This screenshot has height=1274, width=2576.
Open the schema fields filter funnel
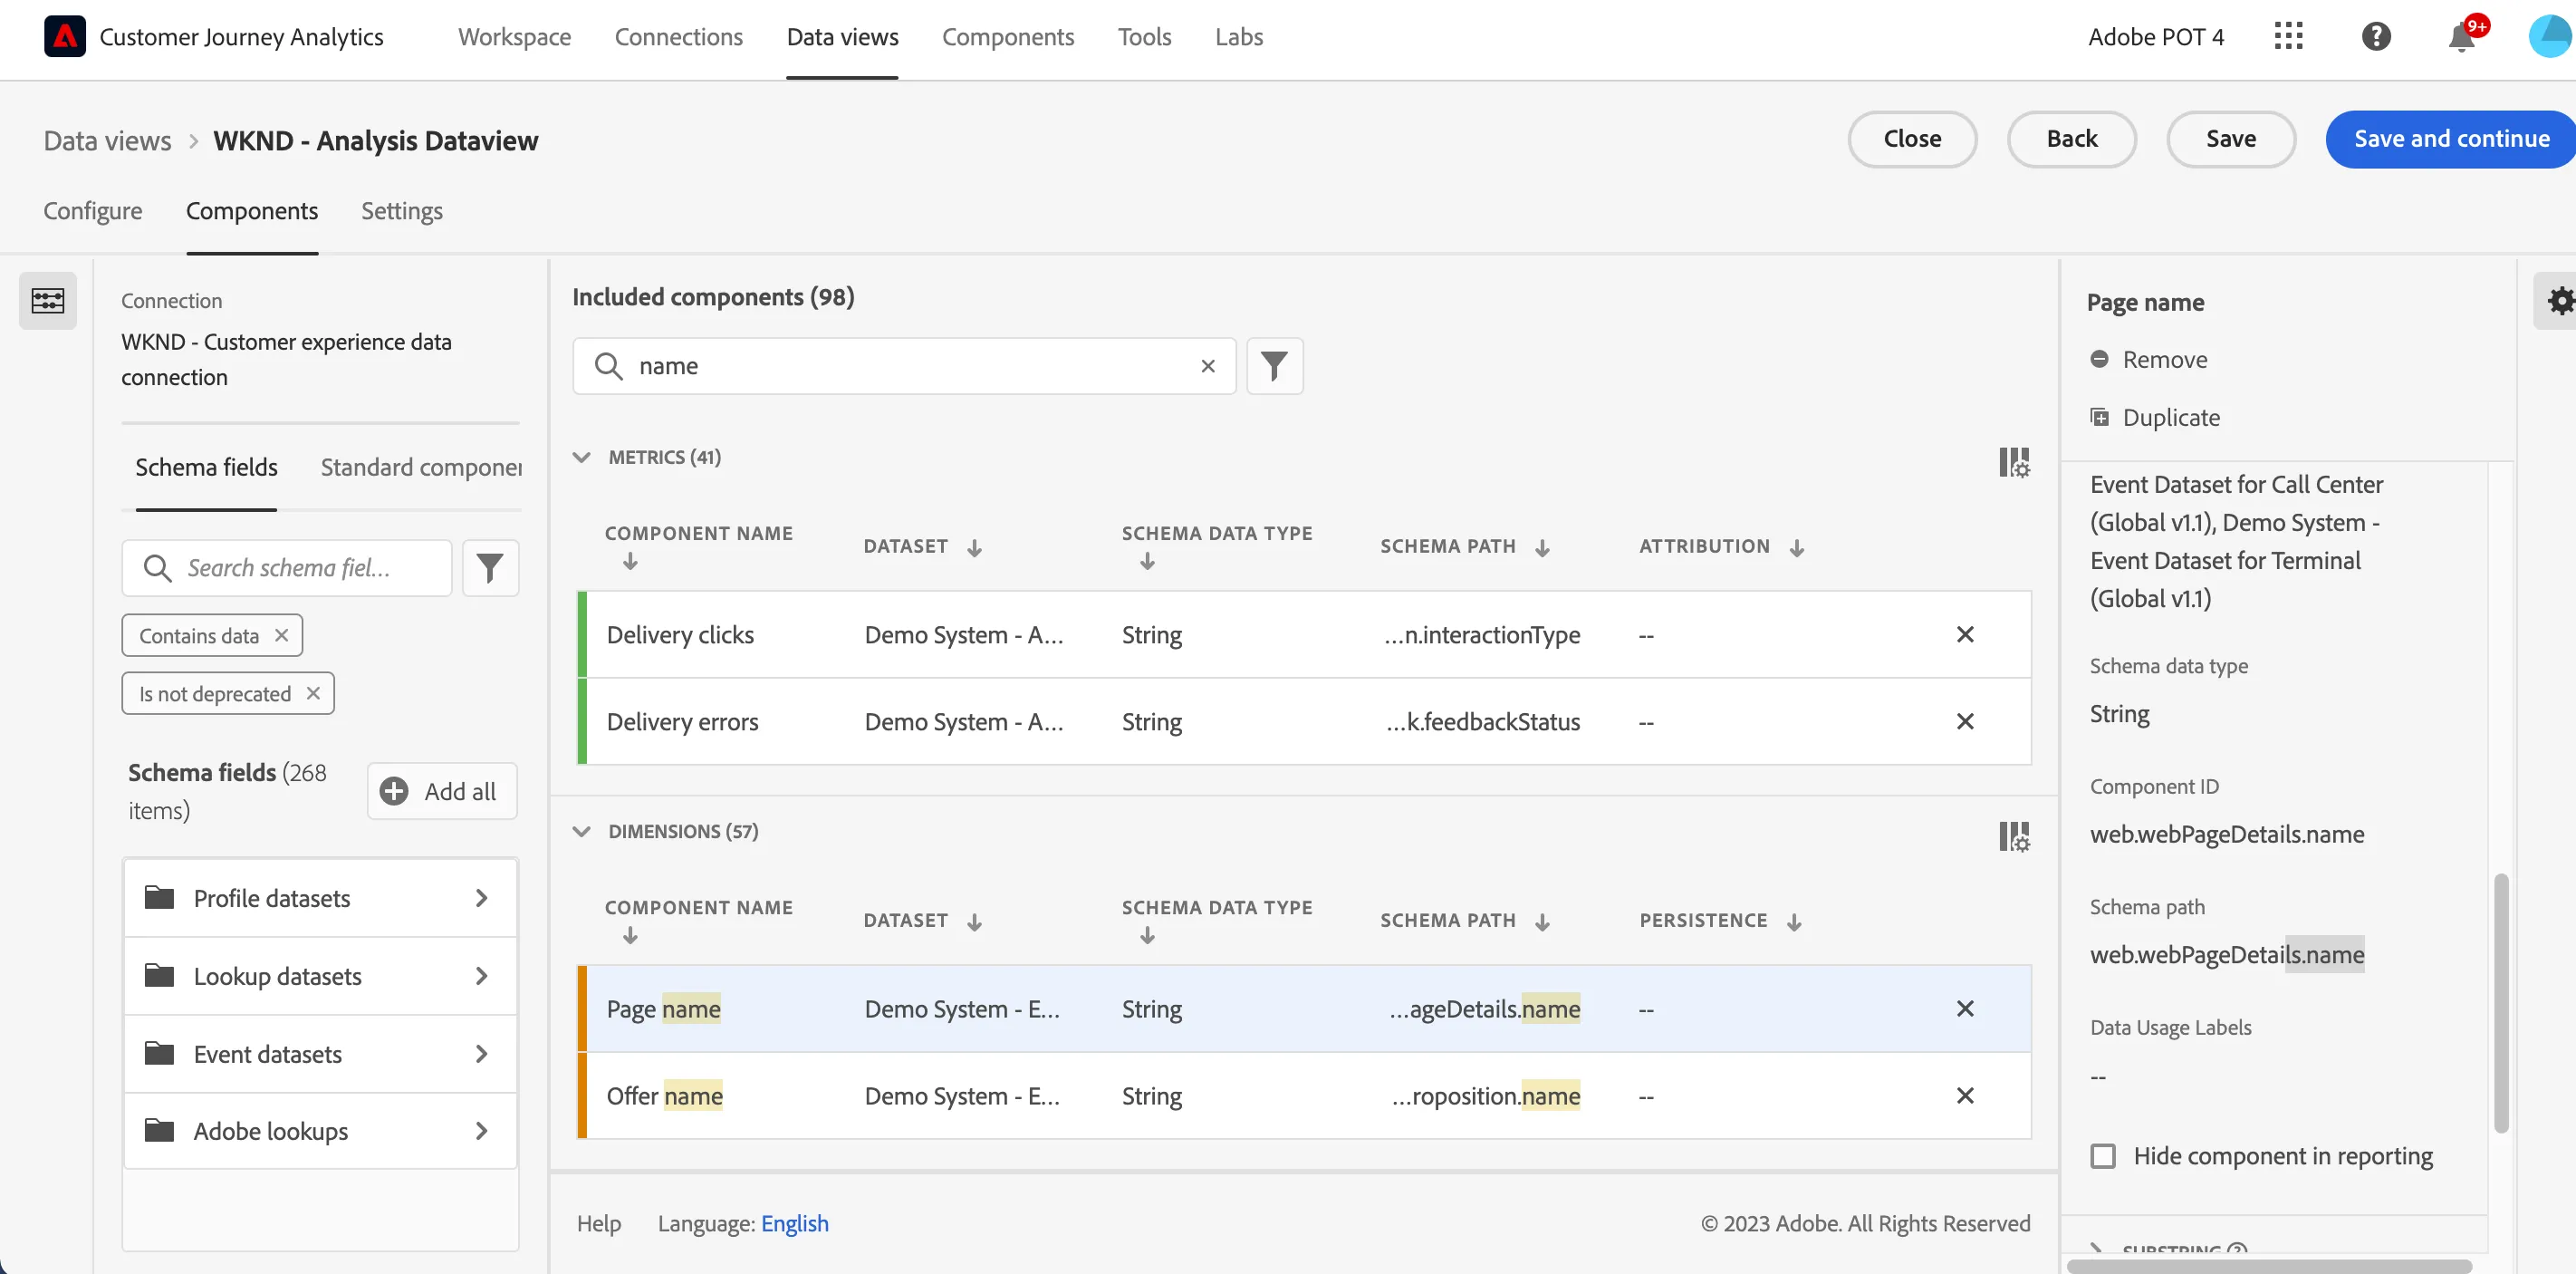(490, 568)
